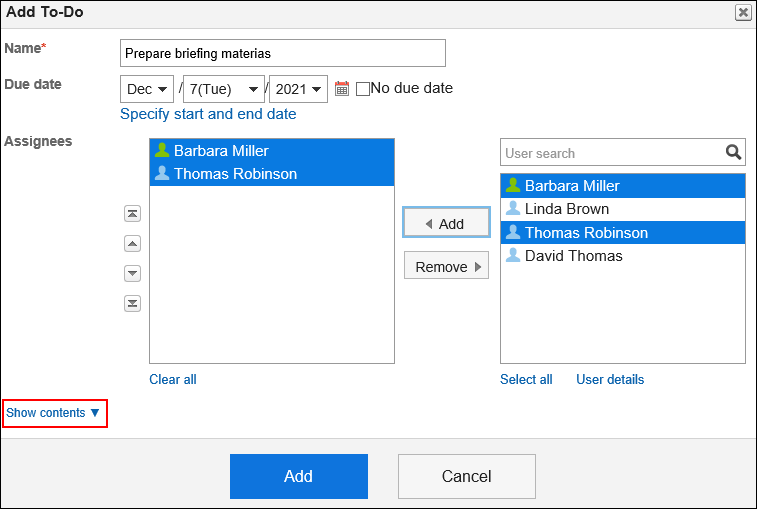Image resolution: width=757 pixels, height=509 pixels.
Task: Close the Add To-Do dialog
Action: 743,13
